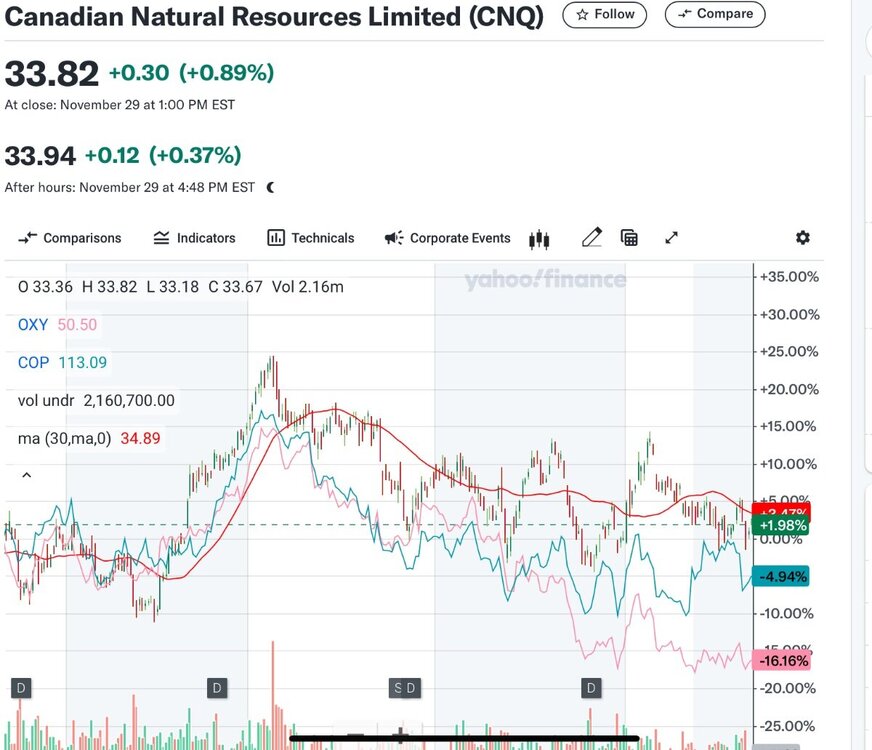This screenshot has height=750, width=872.
Task: Click the S split marker on timeline
Action: click(398, 688)
